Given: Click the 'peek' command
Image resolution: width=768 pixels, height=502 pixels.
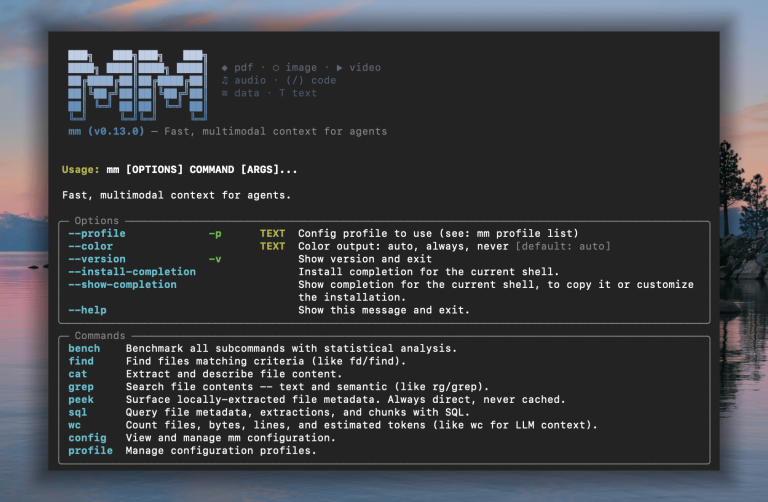Looking at the screenshot, I should pyautogui.click(x=81, y=399).
